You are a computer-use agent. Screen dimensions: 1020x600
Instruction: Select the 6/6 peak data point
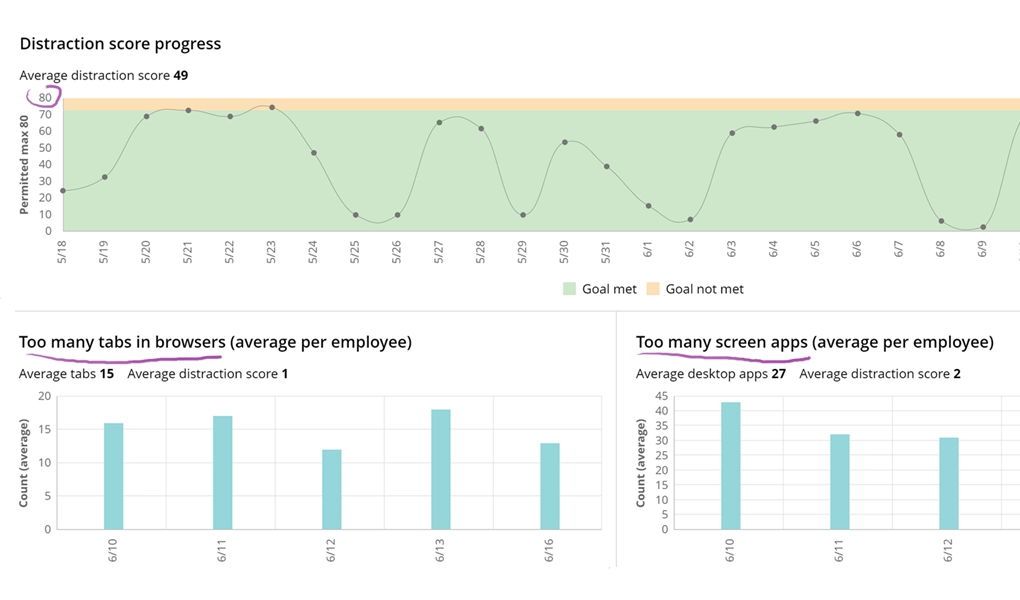pyautogui.click(x=856, y=113)
